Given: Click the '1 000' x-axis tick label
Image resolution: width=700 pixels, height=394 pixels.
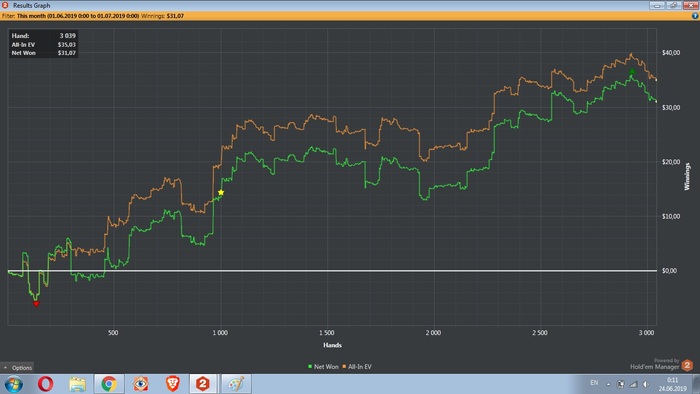Looking at the screenshot, I should click(220, 333).
